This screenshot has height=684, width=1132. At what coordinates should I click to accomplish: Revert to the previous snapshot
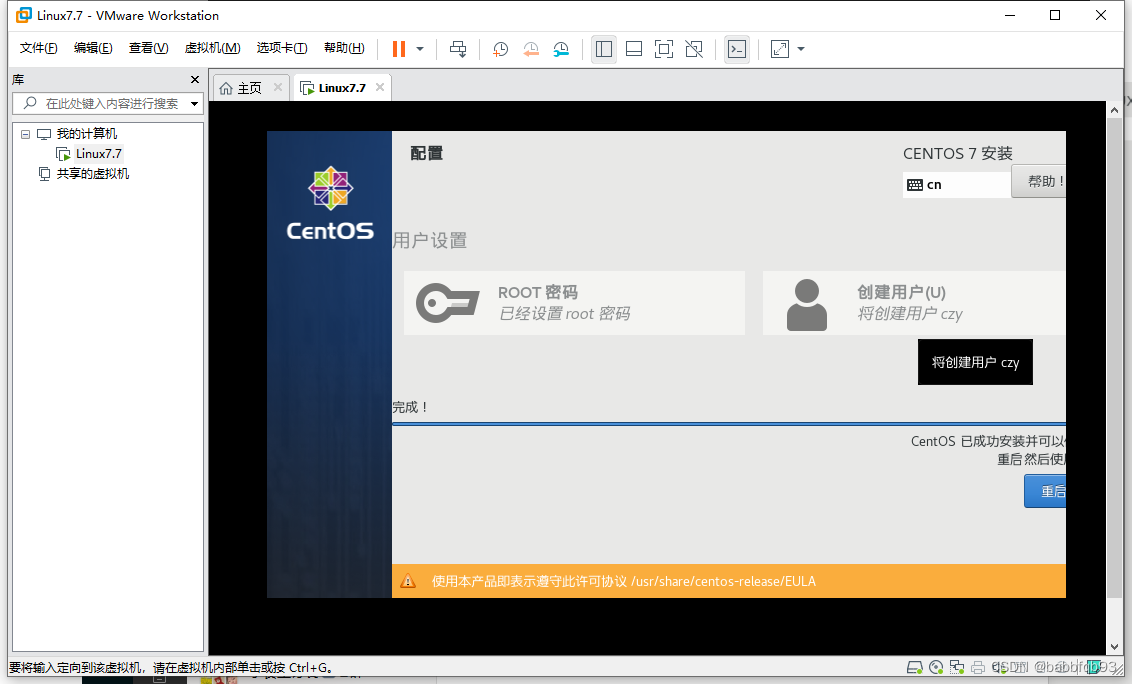point(531,49)
